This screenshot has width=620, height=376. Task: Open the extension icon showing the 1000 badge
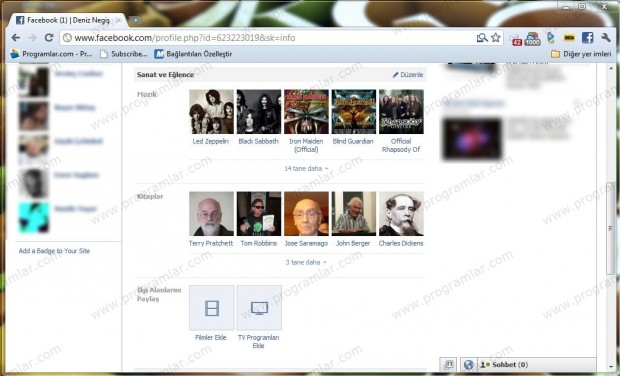[x=532, y=39]
